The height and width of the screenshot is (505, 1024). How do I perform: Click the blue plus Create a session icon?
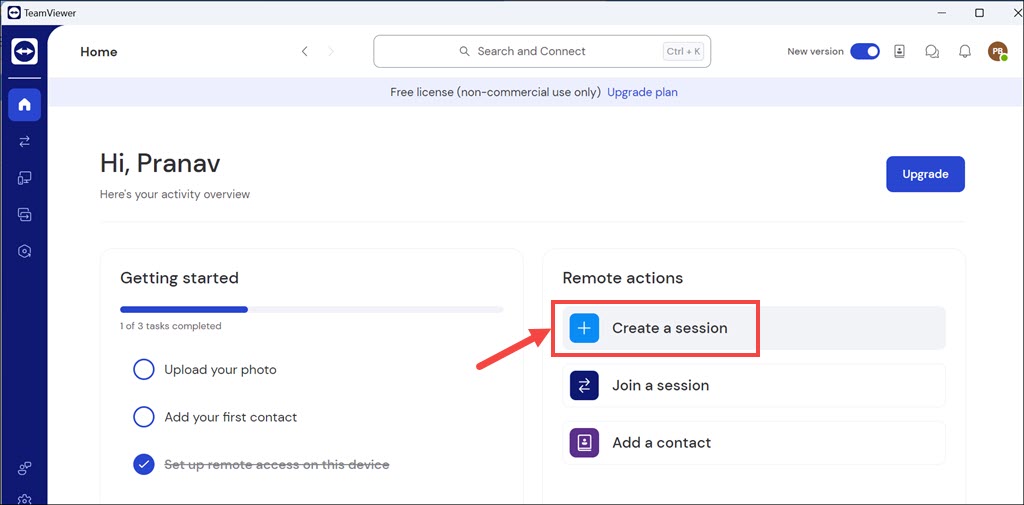[584, 328]
